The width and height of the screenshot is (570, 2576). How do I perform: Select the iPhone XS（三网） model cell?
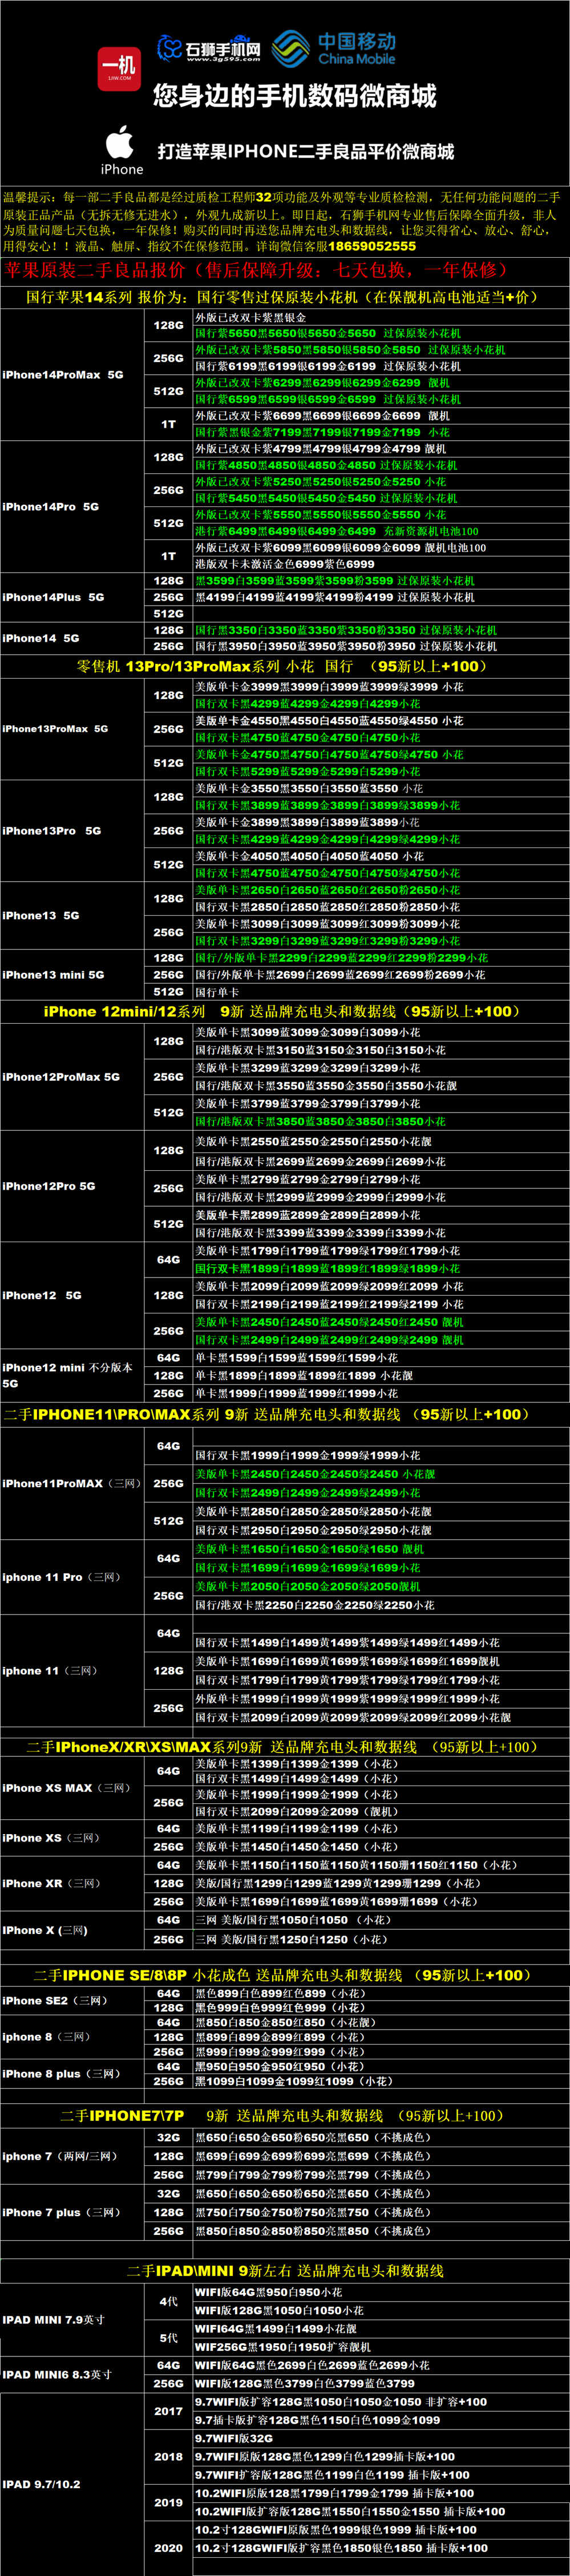coord(72,1838)
